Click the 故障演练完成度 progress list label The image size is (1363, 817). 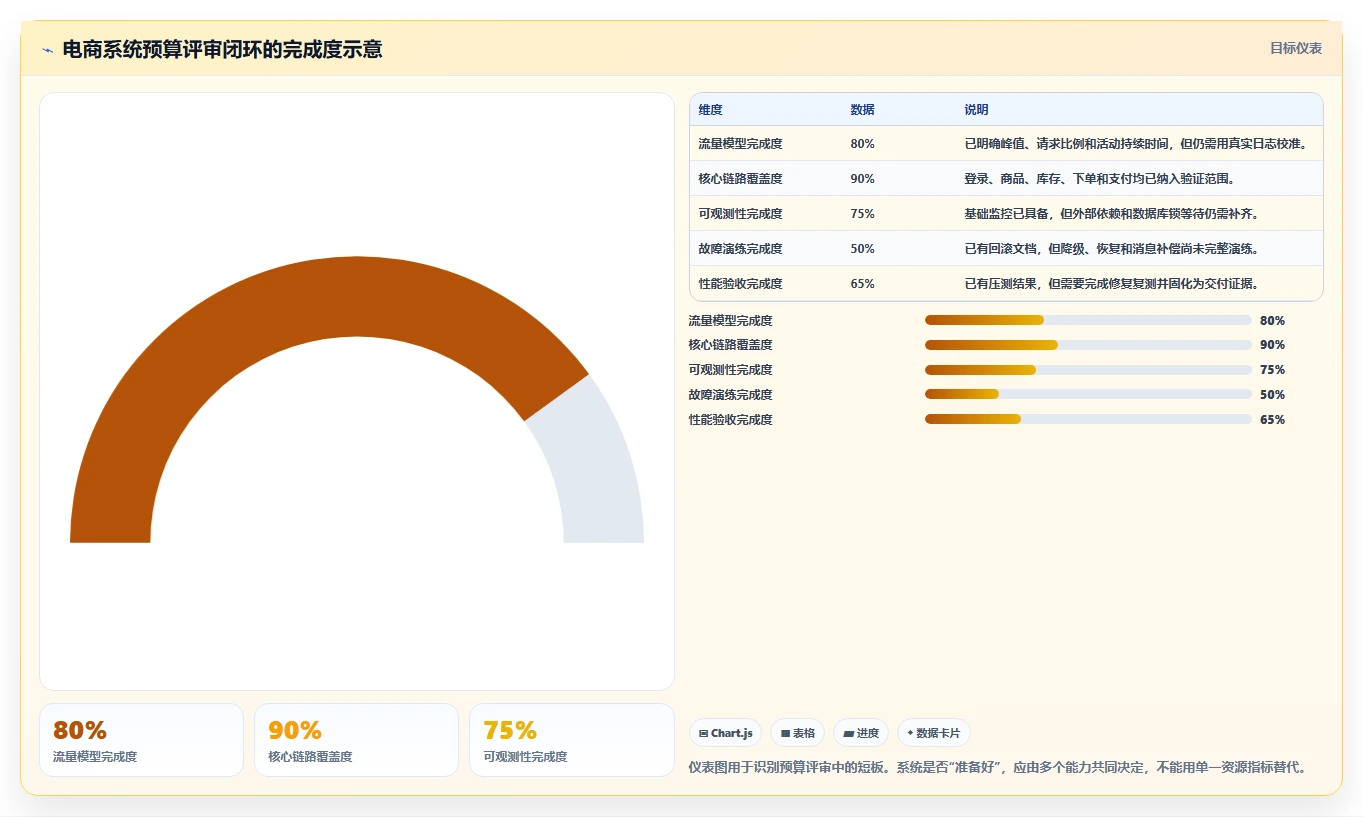730,395
